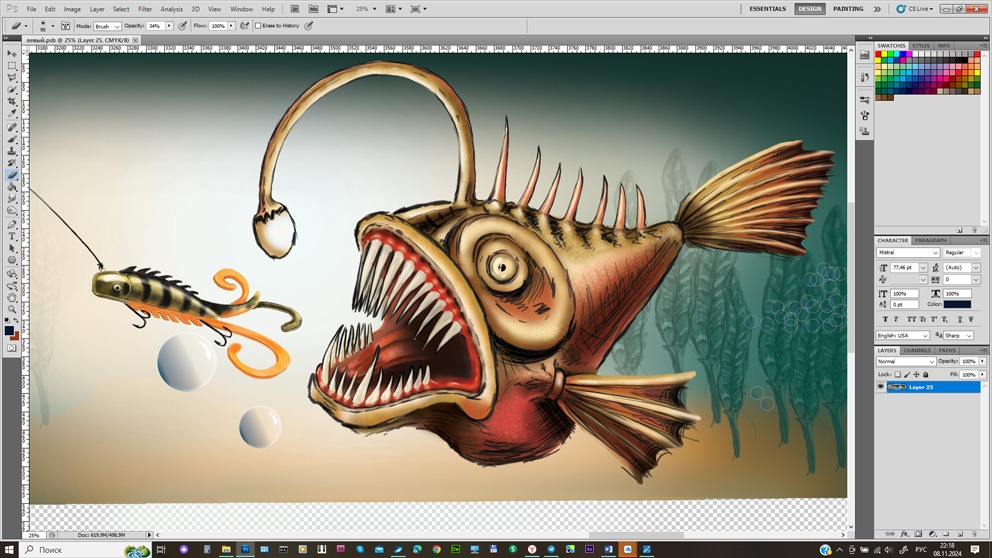Open the Filter menu

145,9
